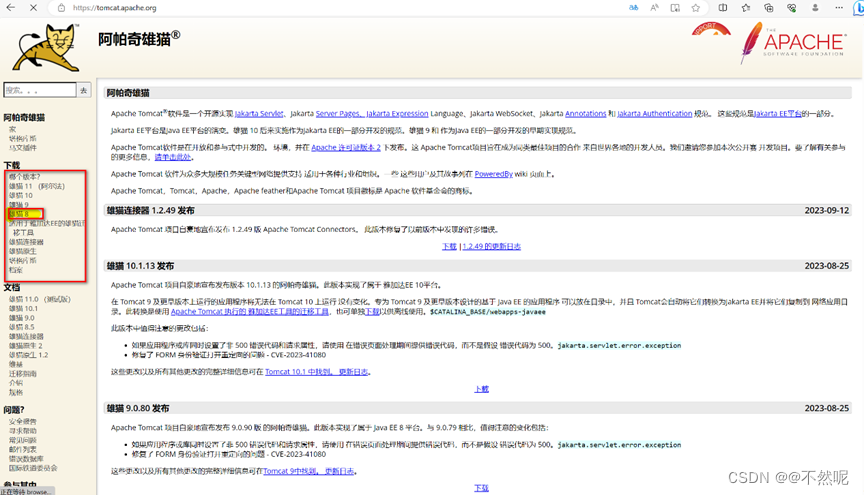This screenshot has width=864, height=495.
Task: Open the Read Aloud icon in address bar
Action: click(x=654, y=8)
